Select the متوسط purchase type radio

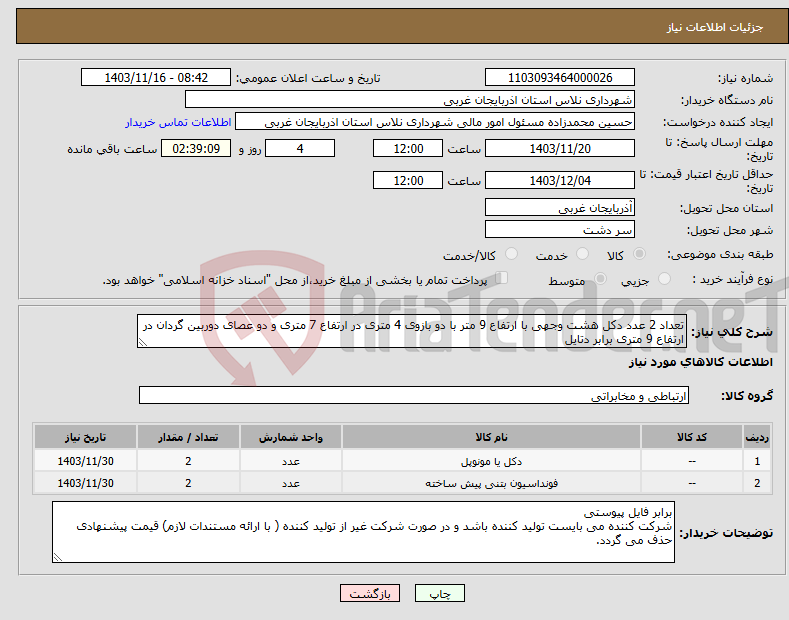600,279
